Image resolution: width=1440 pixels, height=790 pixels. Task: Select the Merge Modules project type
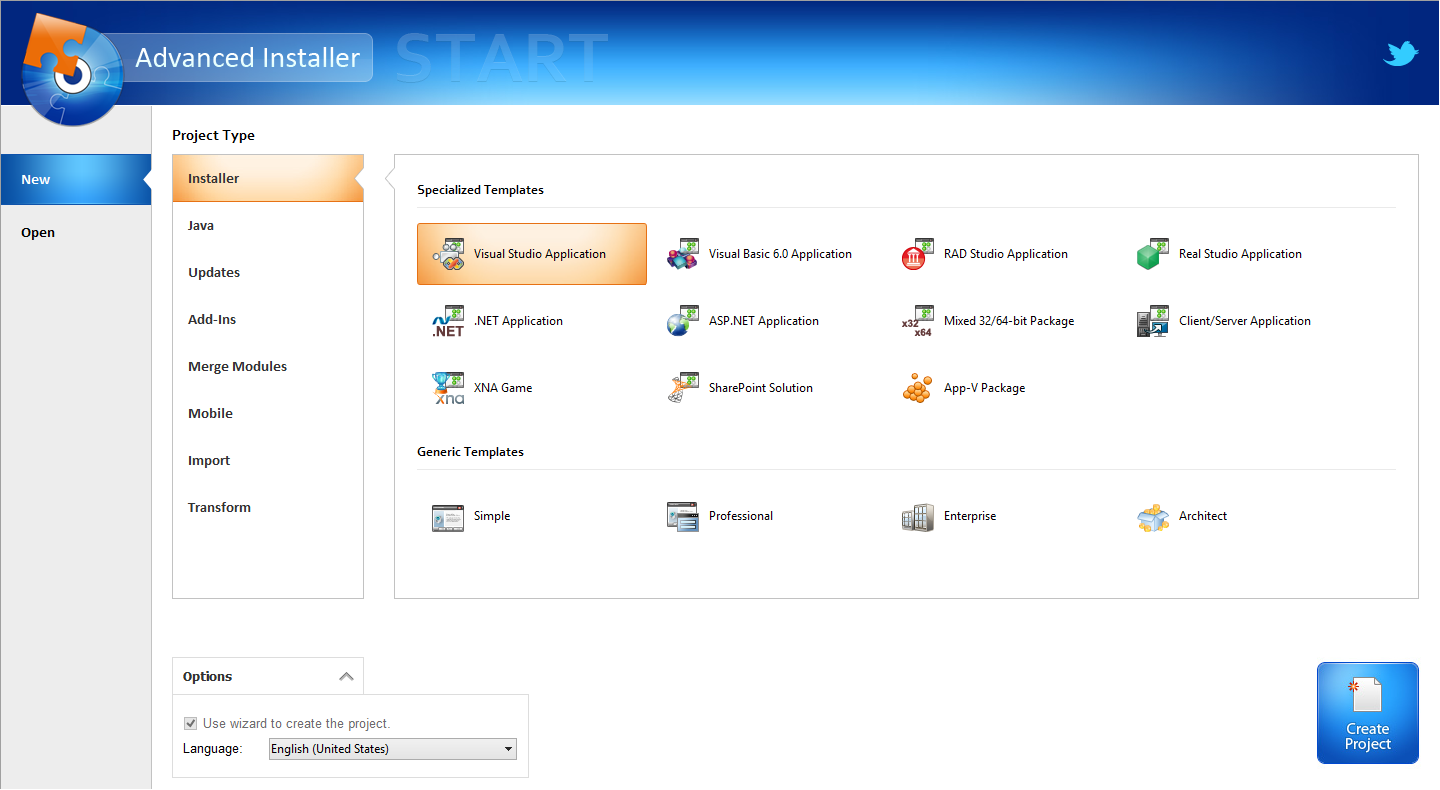[x=268, y=367]
